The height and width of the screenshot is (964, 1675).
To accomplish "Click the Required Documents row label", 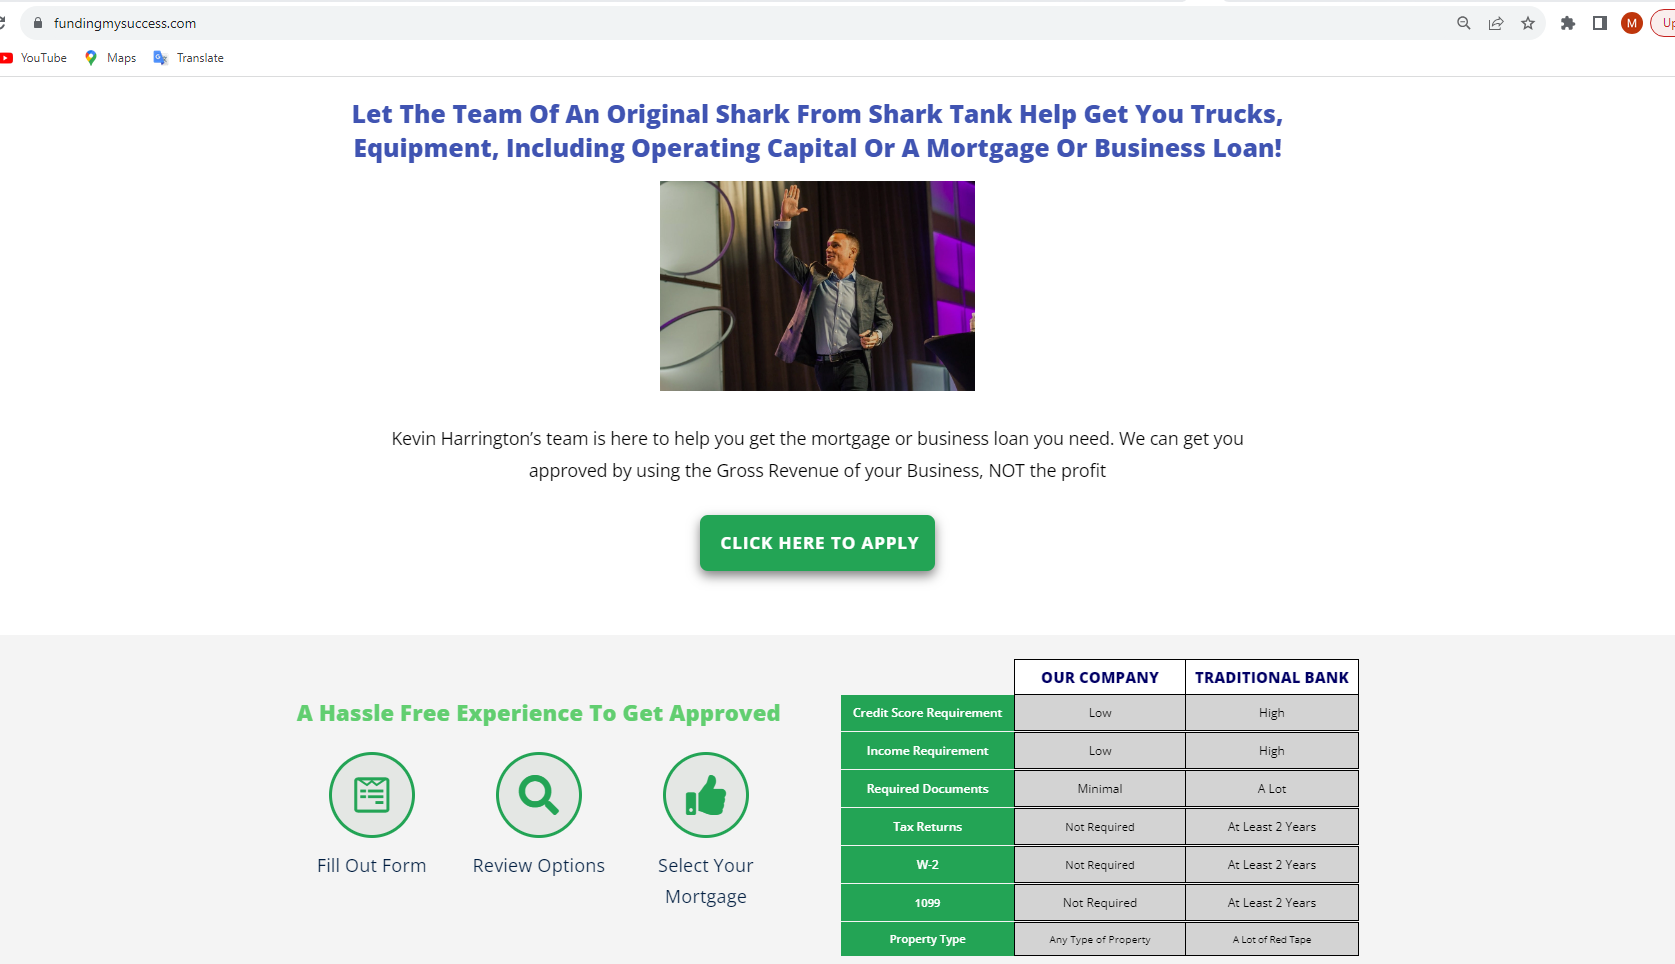I will pos(927,789).
